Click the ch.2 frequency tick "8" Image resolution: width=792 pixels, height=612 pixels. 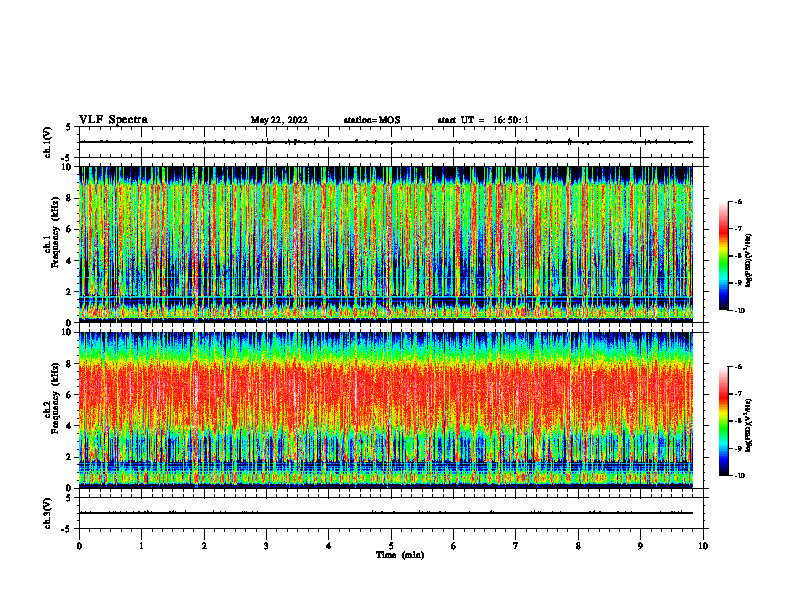pyautogui.click(x=69, y=364)
